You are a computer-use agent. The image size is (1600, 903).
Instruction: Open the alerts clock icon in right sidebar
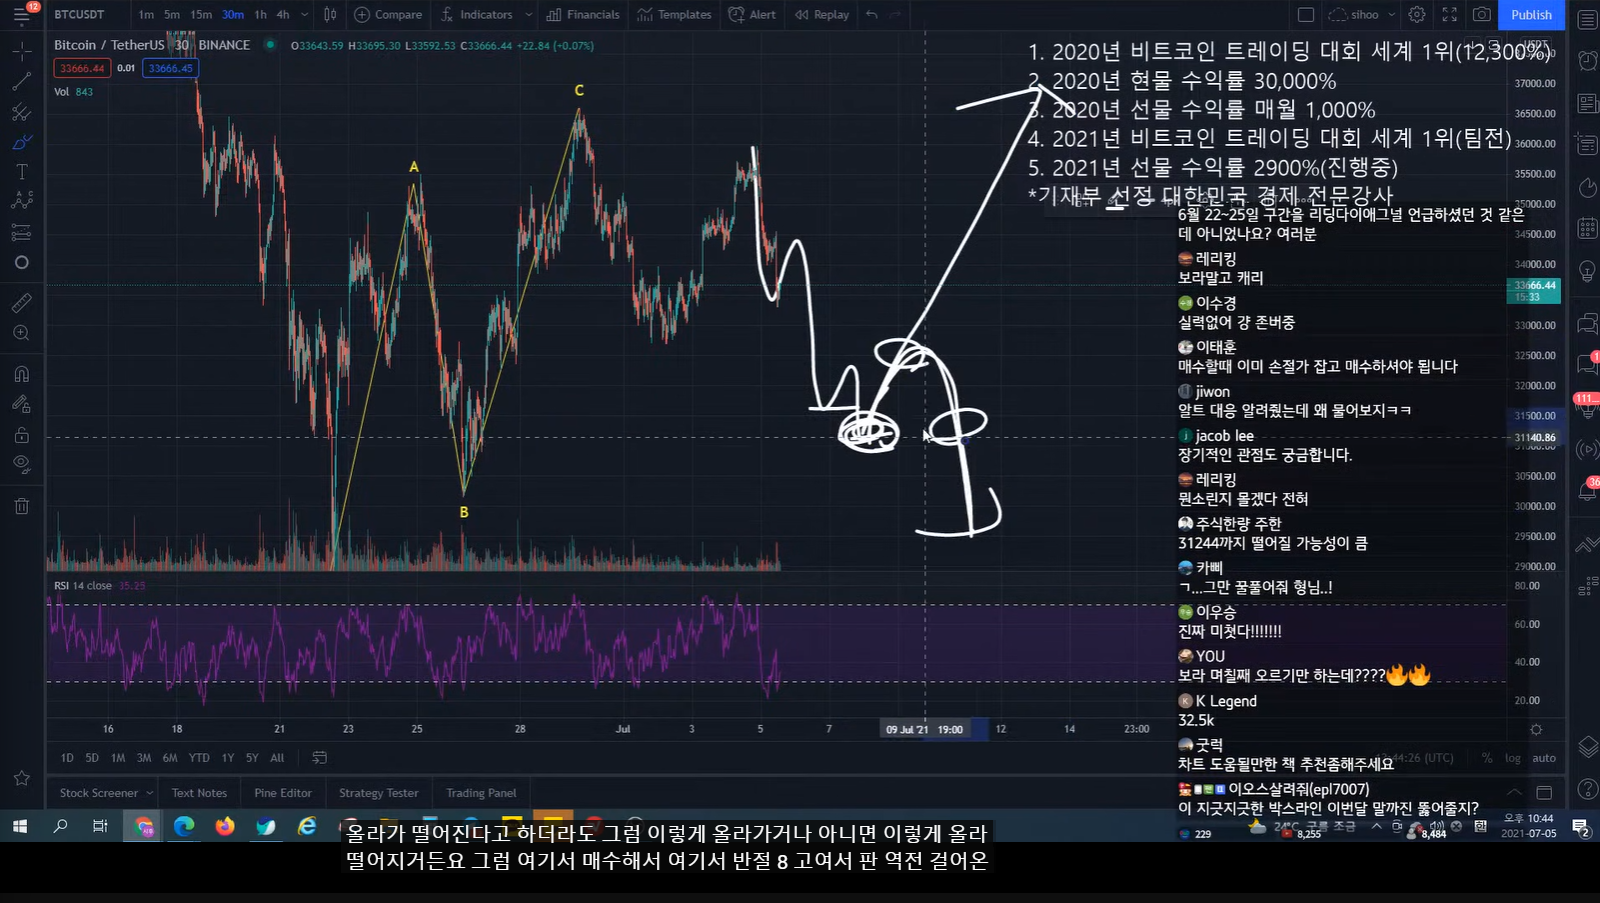tap(1587, 61)
